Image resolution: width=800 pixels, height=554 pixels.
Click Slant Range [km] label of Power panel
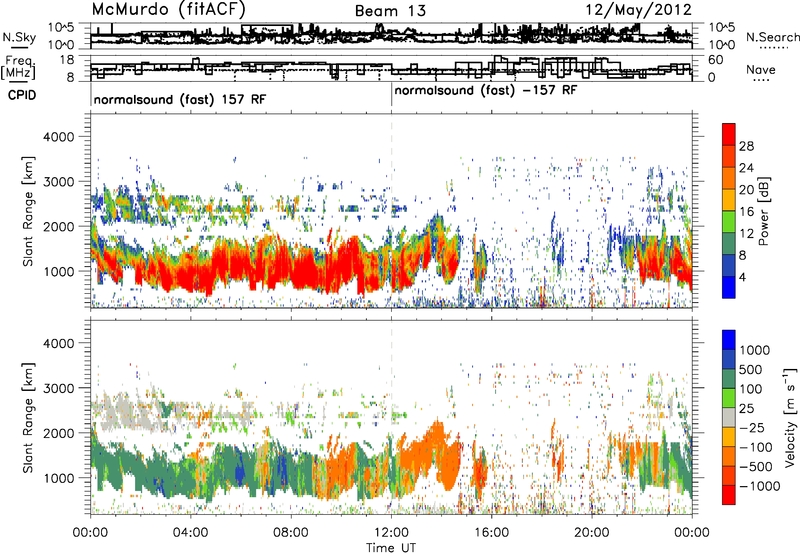[28, 211]
